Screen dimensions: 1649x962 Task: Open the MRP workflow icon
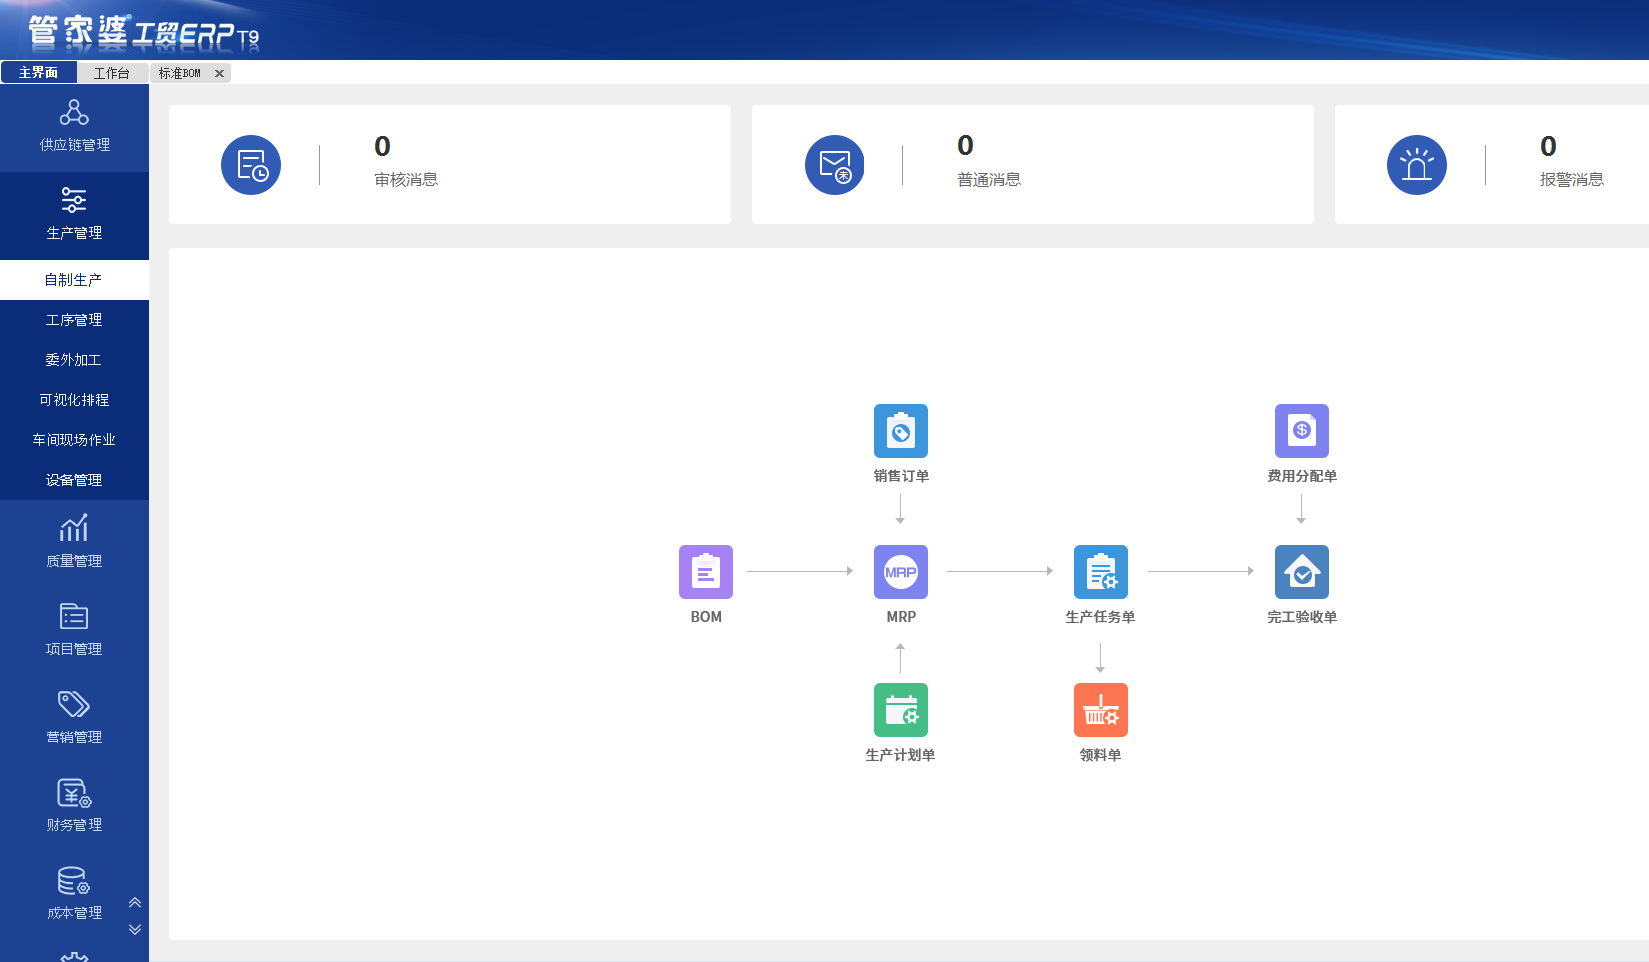[901, 572]
